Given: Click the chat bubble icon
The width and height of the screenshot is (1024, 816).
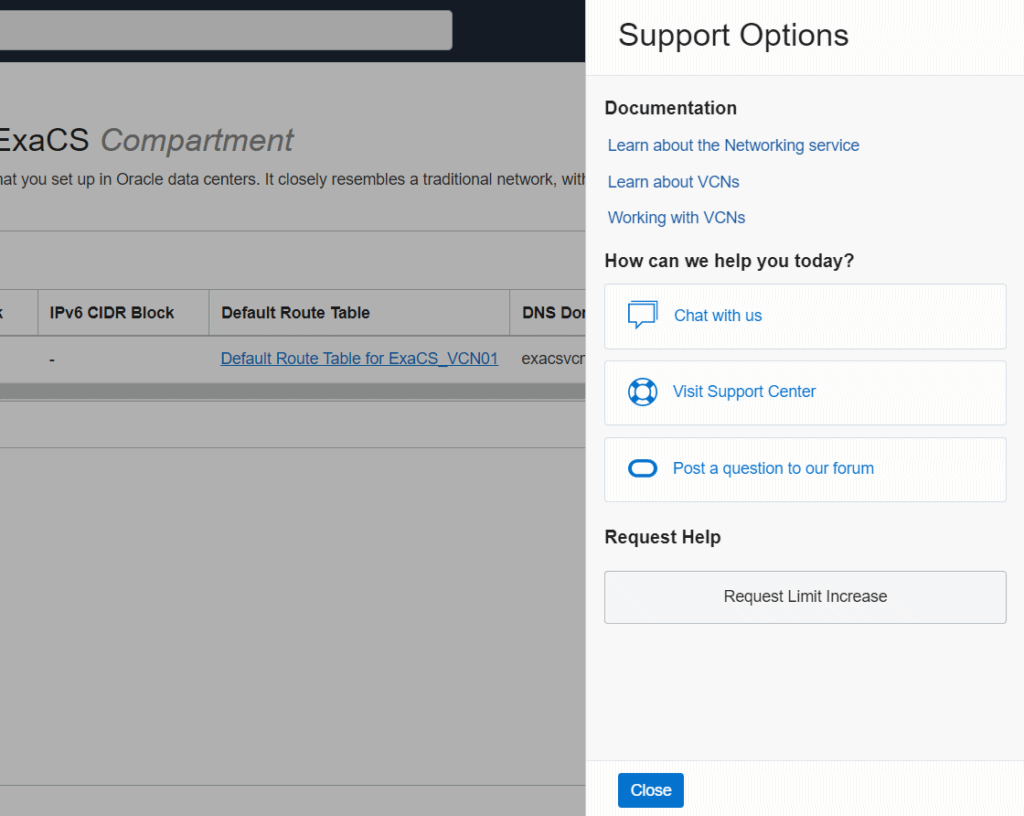Looking at the screenshot, I should coord(642,315).
